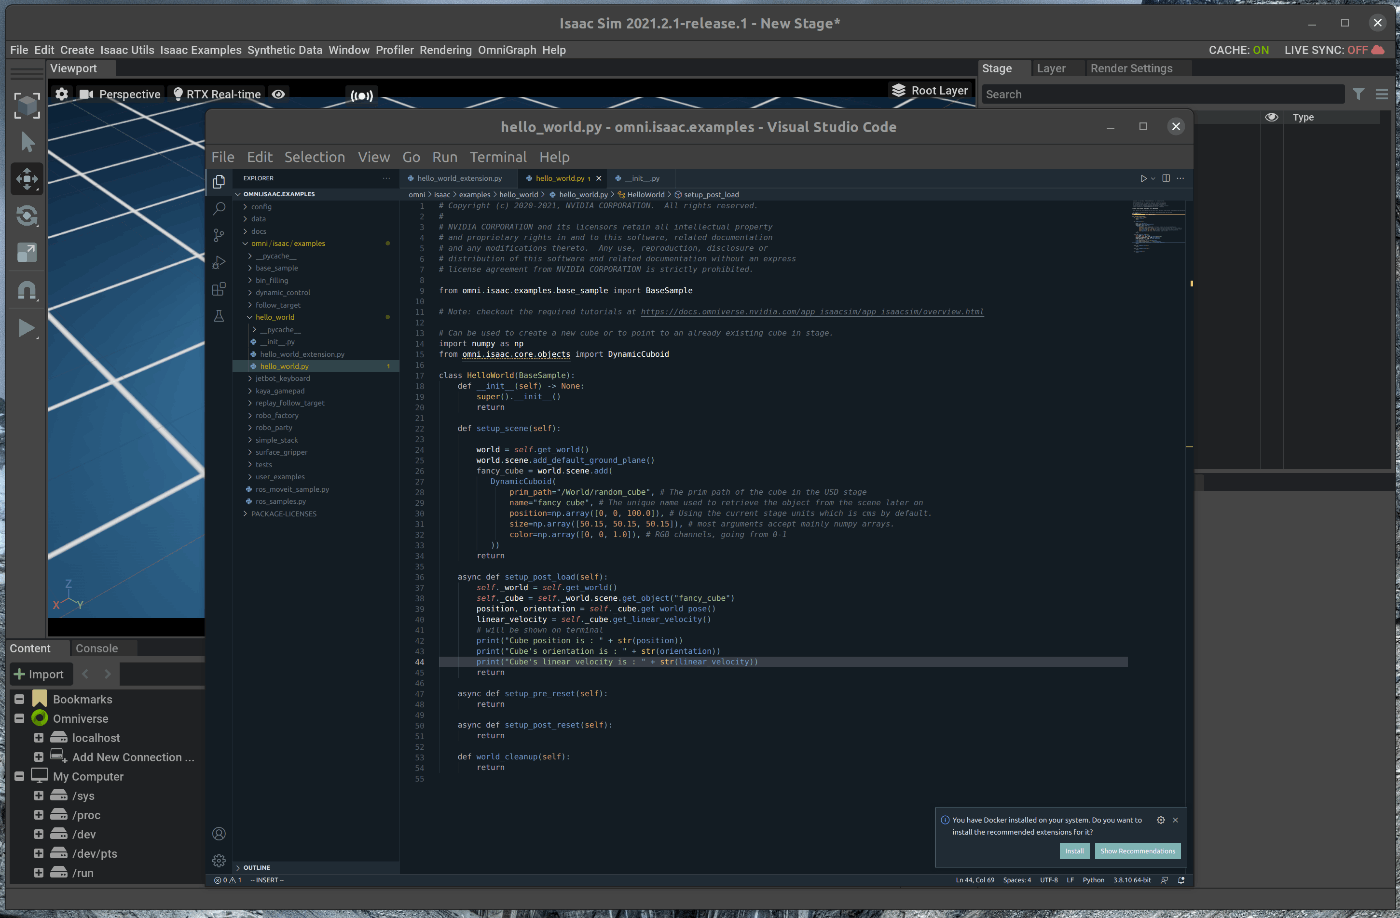
Task: Open the OmniGraph menu in Isaac Sim
Action: 506,50
